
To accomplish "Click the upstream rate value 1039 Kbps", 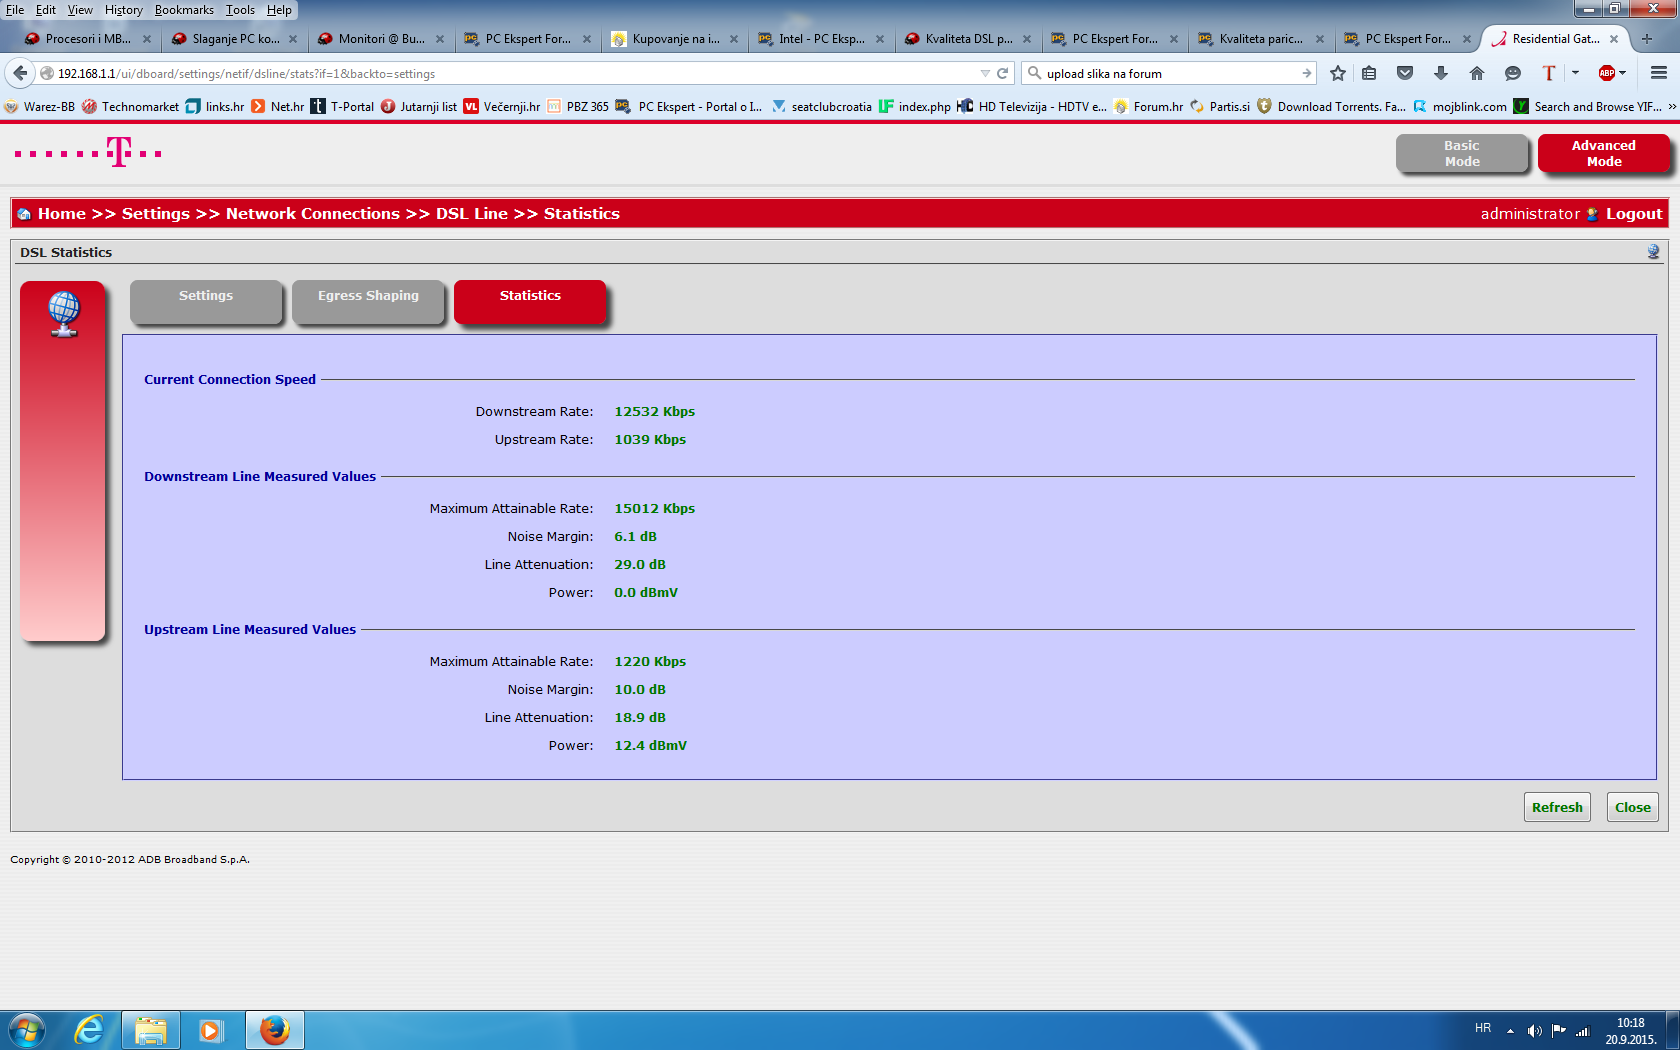I will pos(650,440).
